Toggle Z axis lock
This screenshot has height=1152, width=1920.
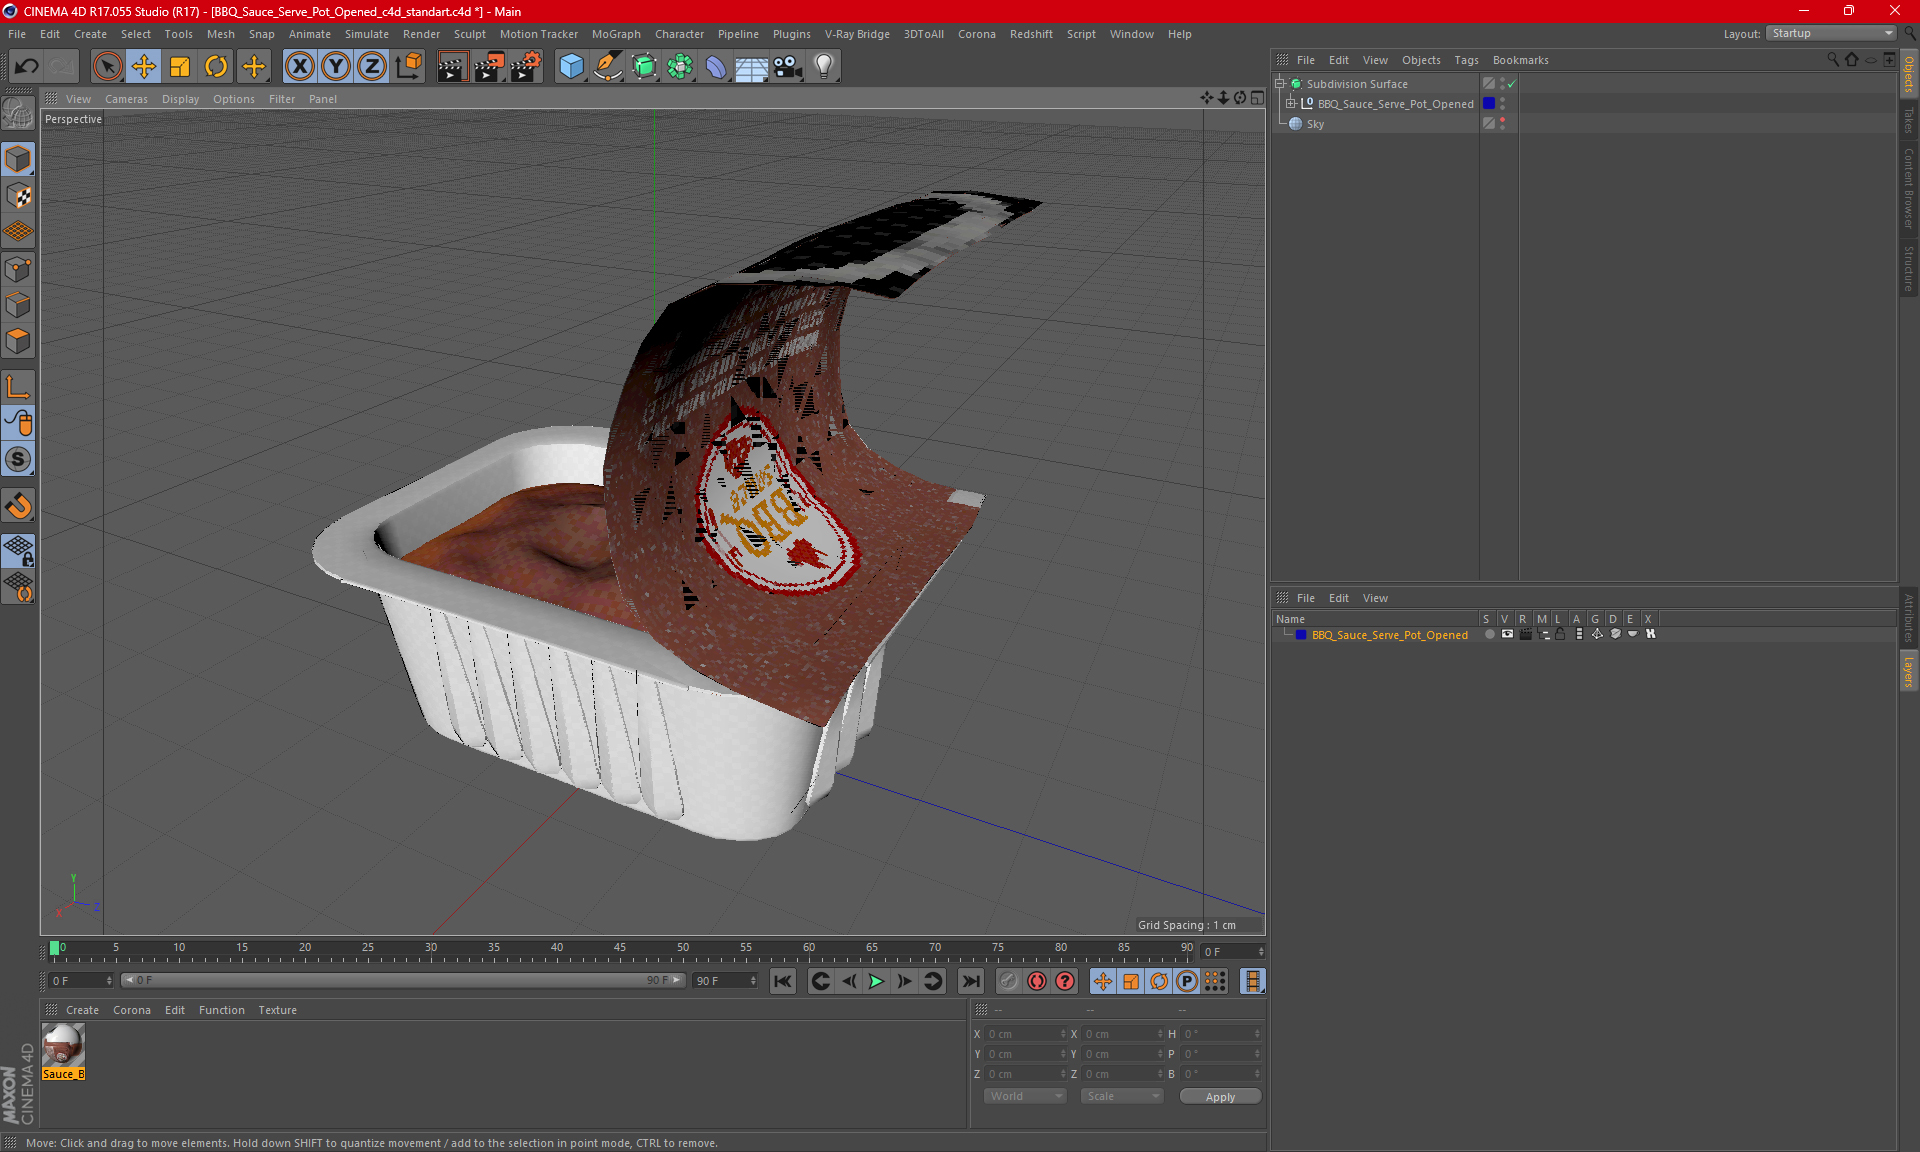click(372, 66)
